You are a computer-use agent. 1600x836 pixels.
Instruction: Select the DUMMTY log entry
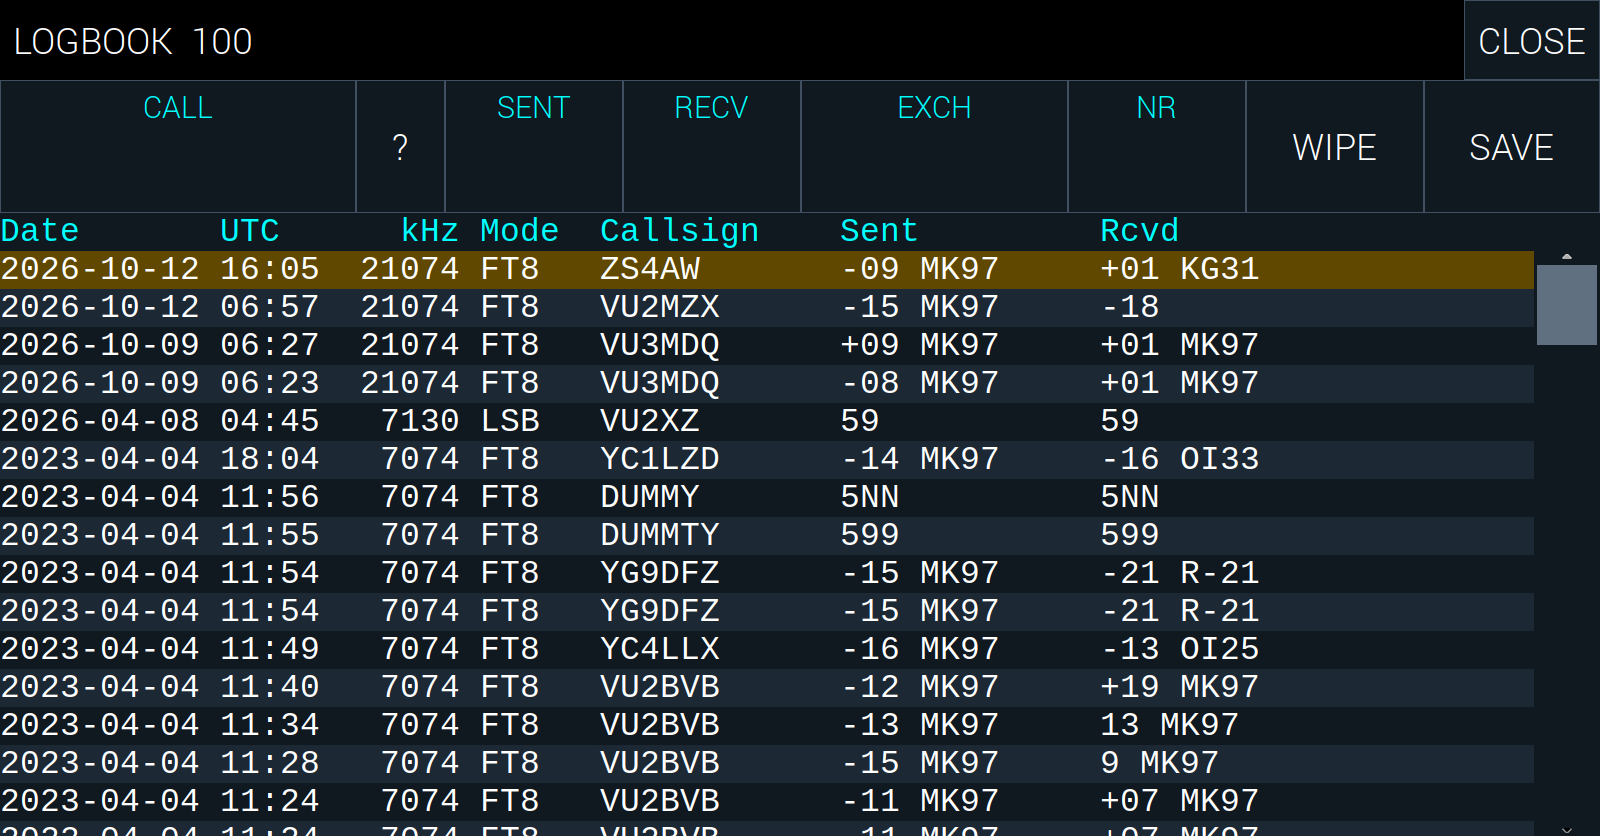coord(767,536)
